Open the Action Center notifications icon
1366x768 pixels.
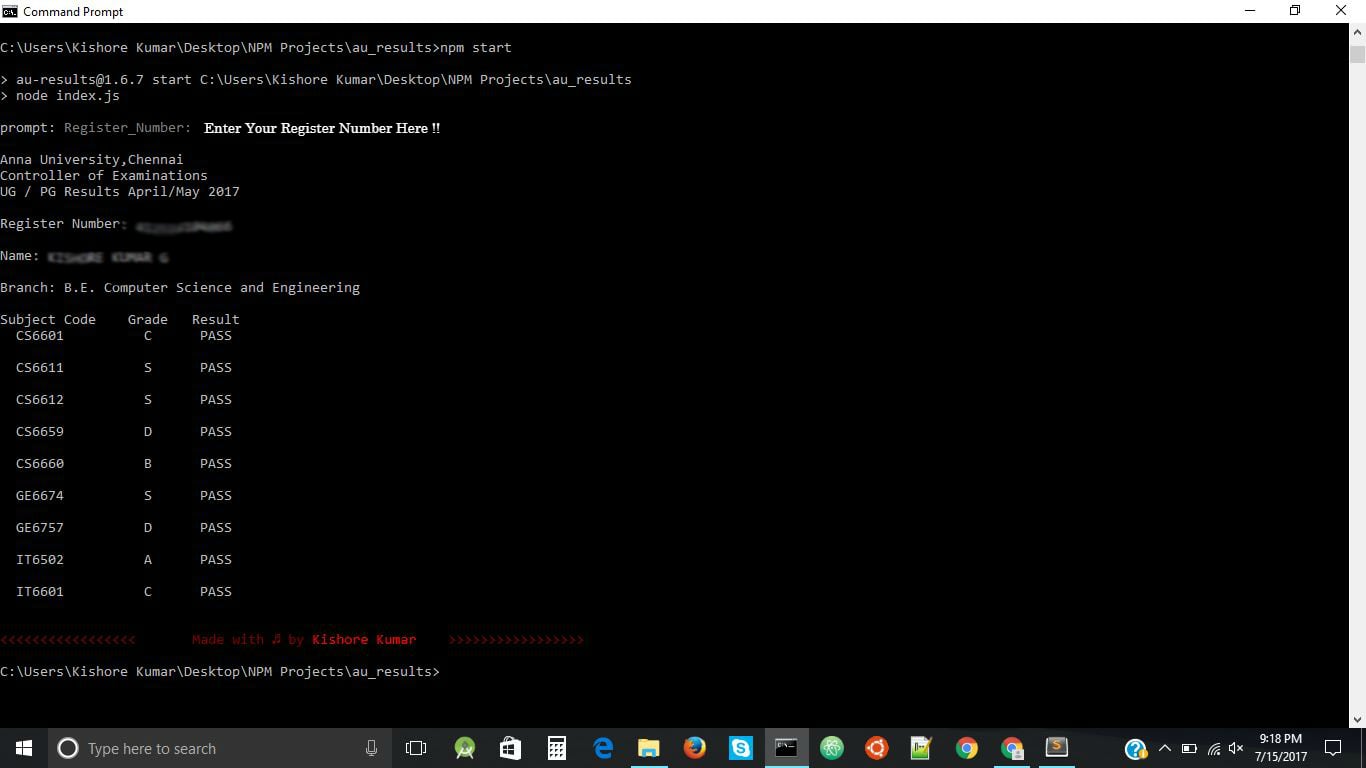tap(1333, 748)
